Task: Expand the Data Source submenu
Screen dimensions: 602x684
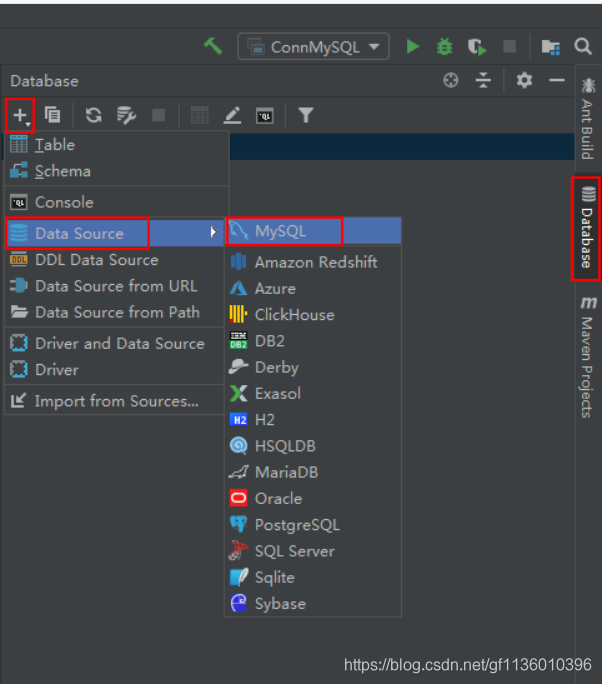Action: coord(114,233)
